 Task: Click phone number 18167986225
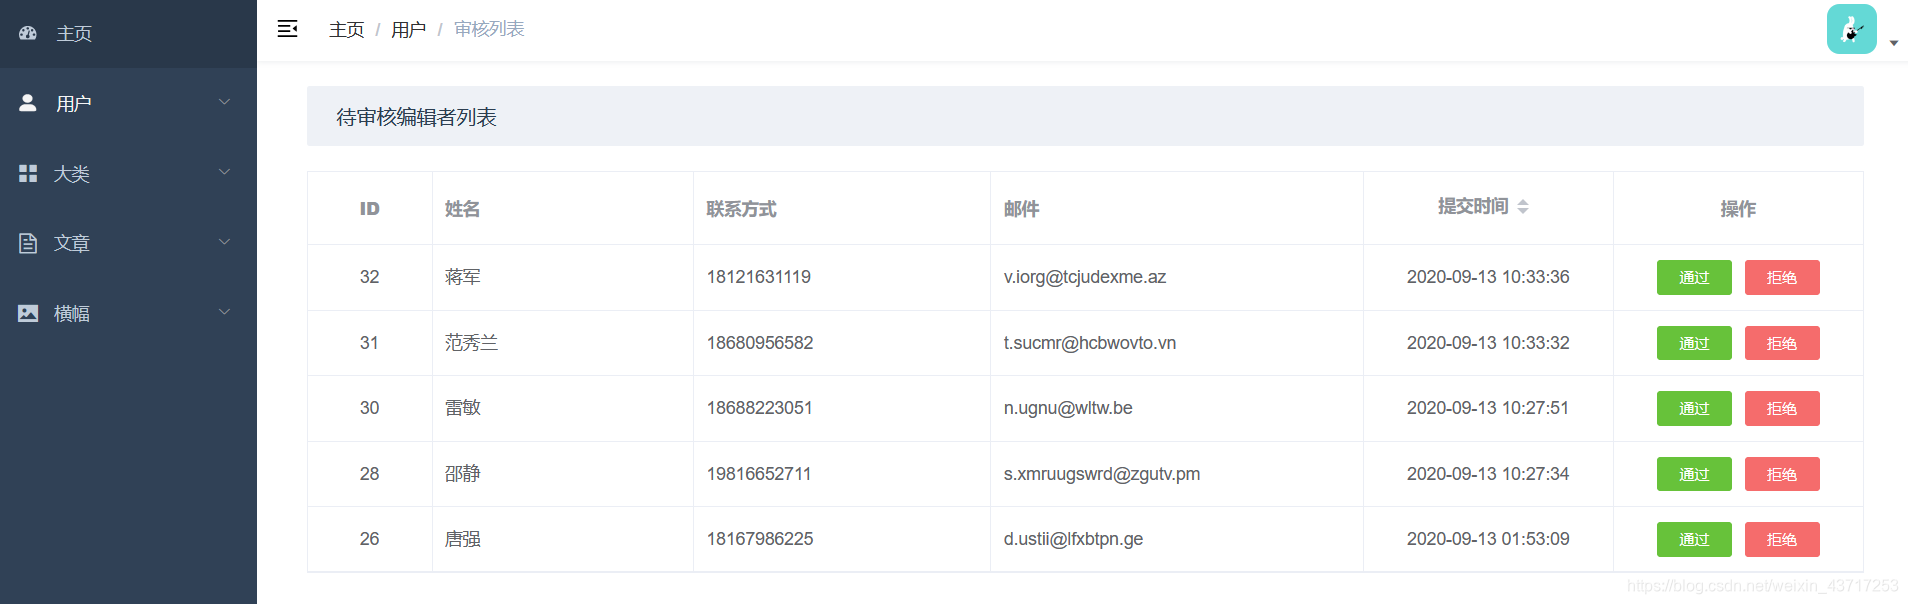click(x=760, y=539)
